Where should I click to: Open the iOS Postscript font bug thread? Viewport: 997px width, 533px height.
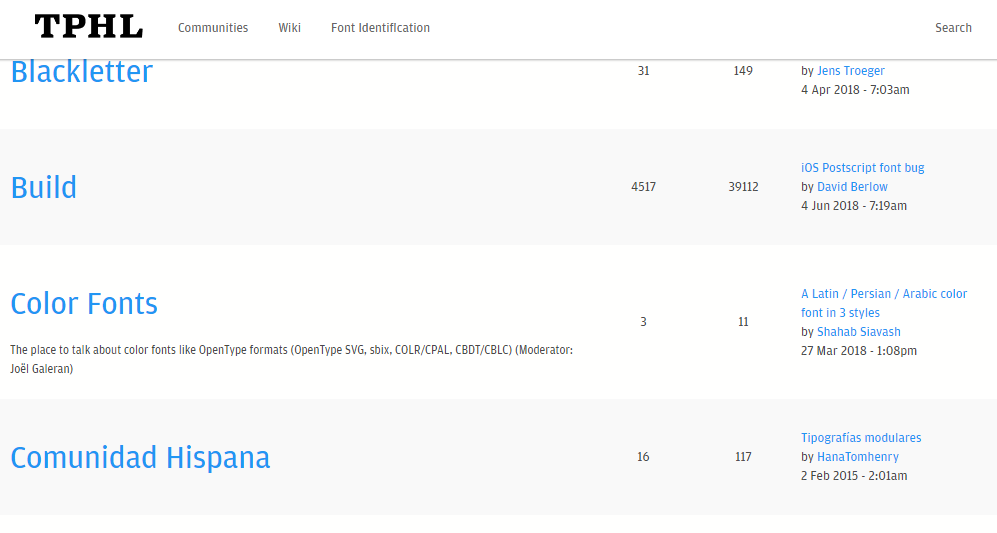click(863, 168)
